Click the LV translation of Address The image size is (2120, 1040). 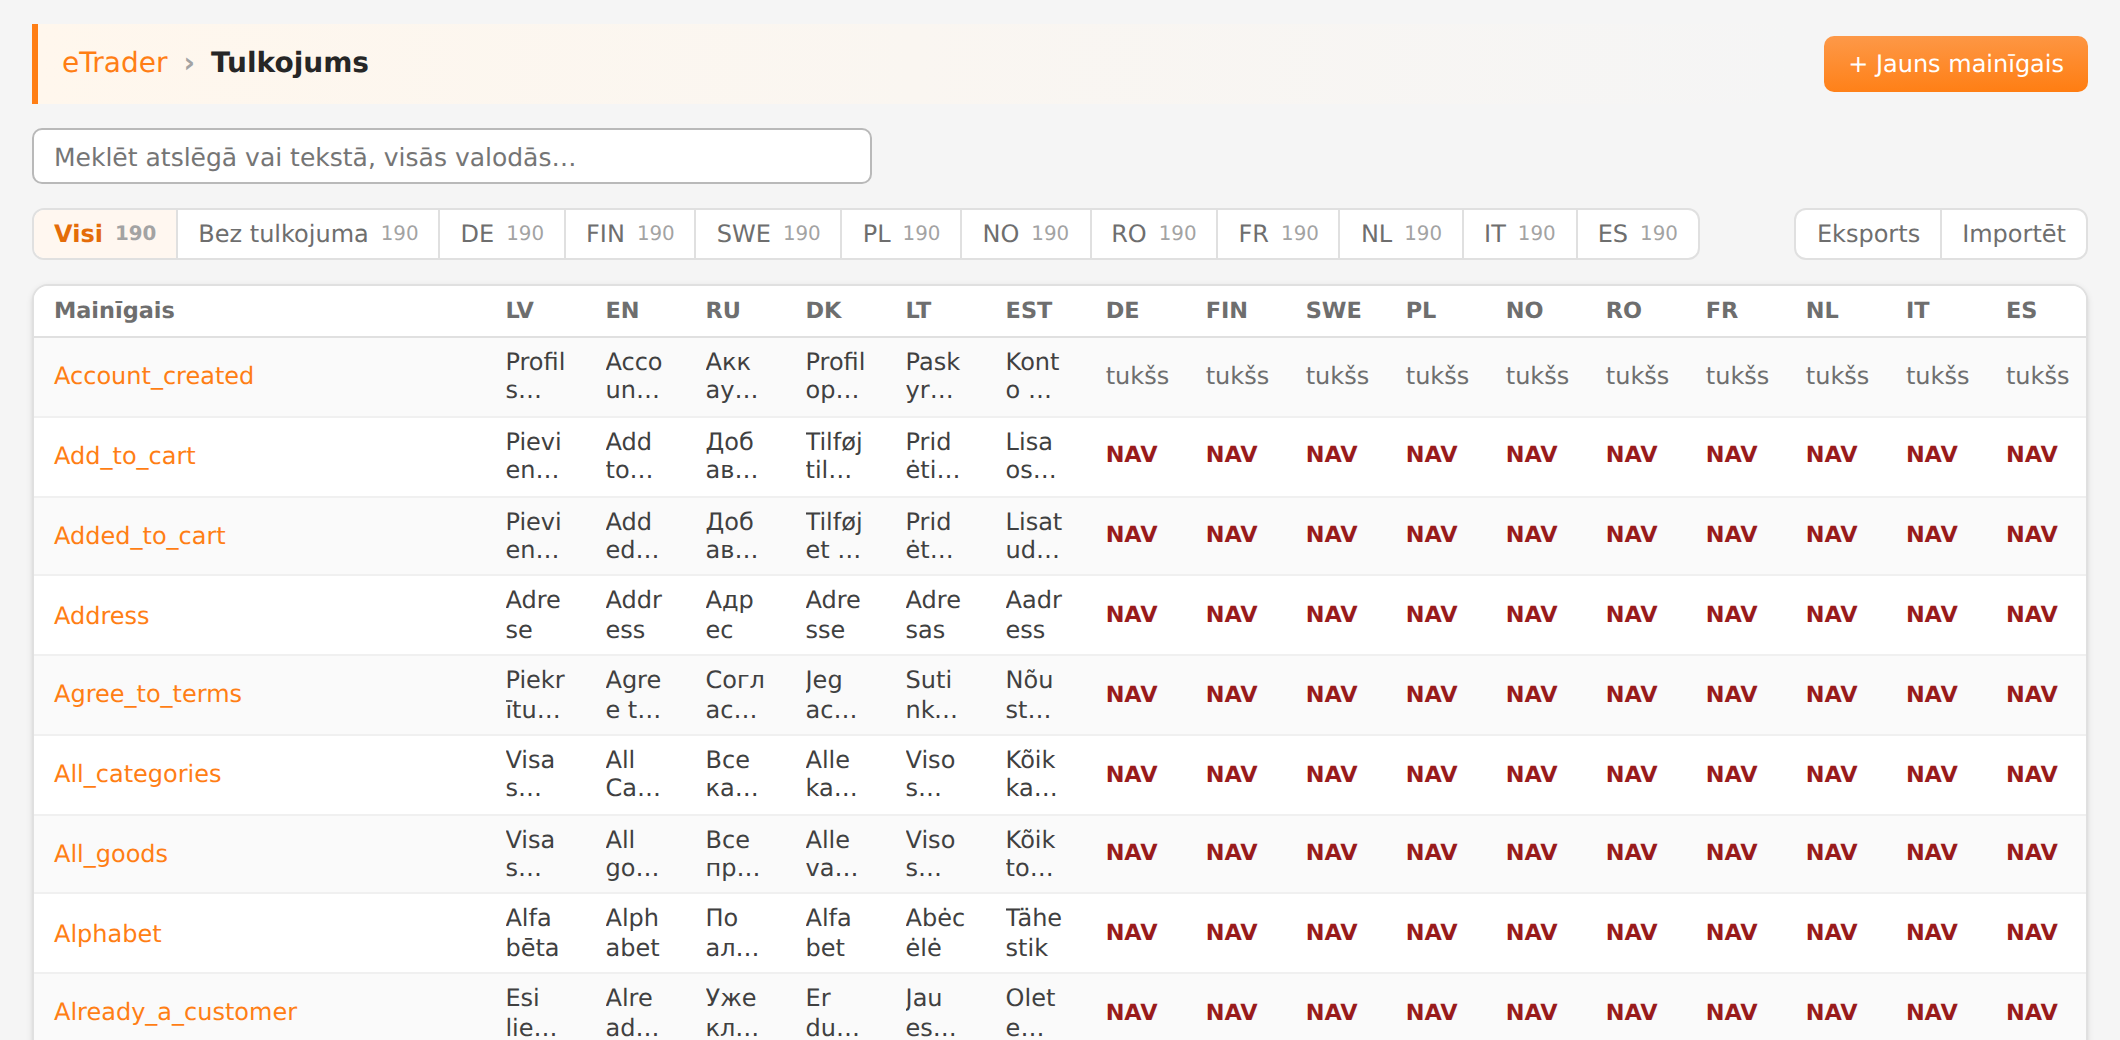tap(533, 615)
